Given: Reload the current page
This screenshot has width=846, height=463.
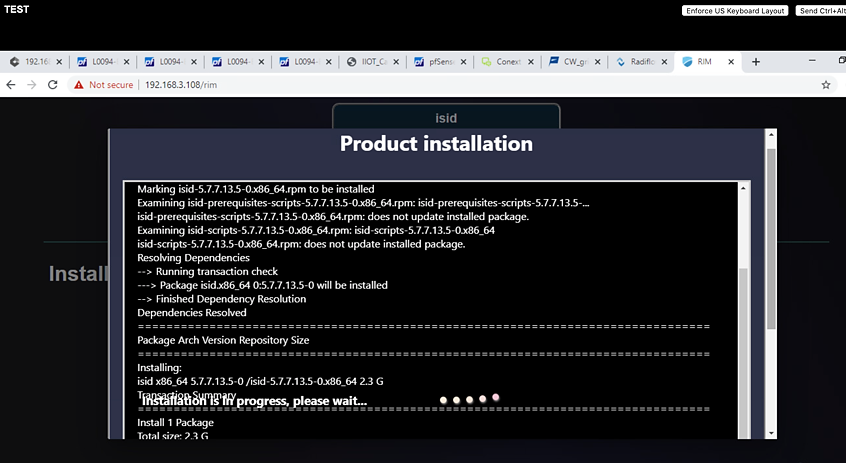Looking at the screenshot, I should (52, 85).
